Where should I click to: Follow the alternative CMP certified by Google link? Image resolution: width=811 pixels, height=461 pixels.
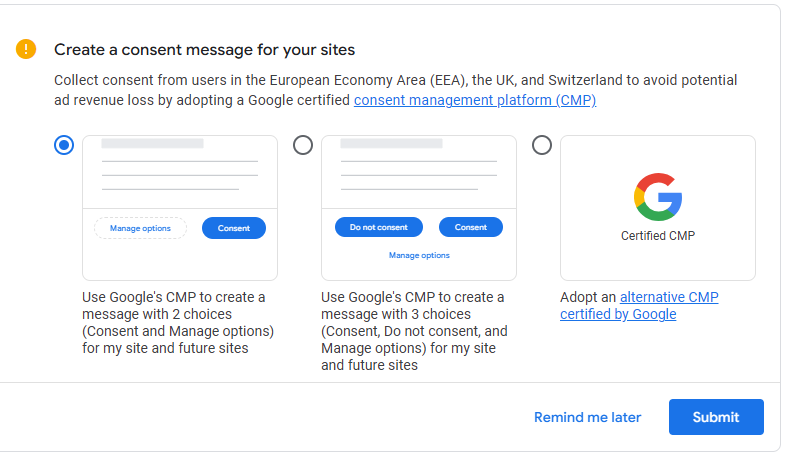(639, 305)
